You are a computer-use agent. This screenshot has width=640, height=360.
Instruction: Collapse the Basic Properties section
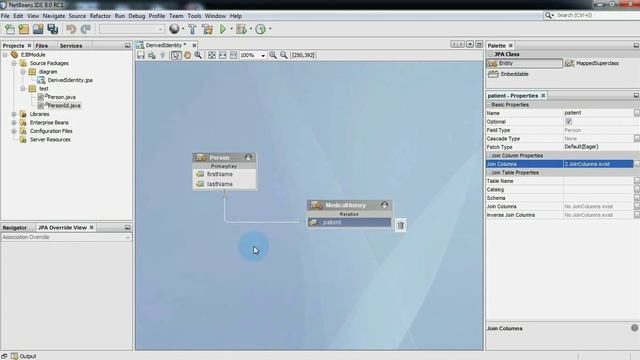(489, 105)
